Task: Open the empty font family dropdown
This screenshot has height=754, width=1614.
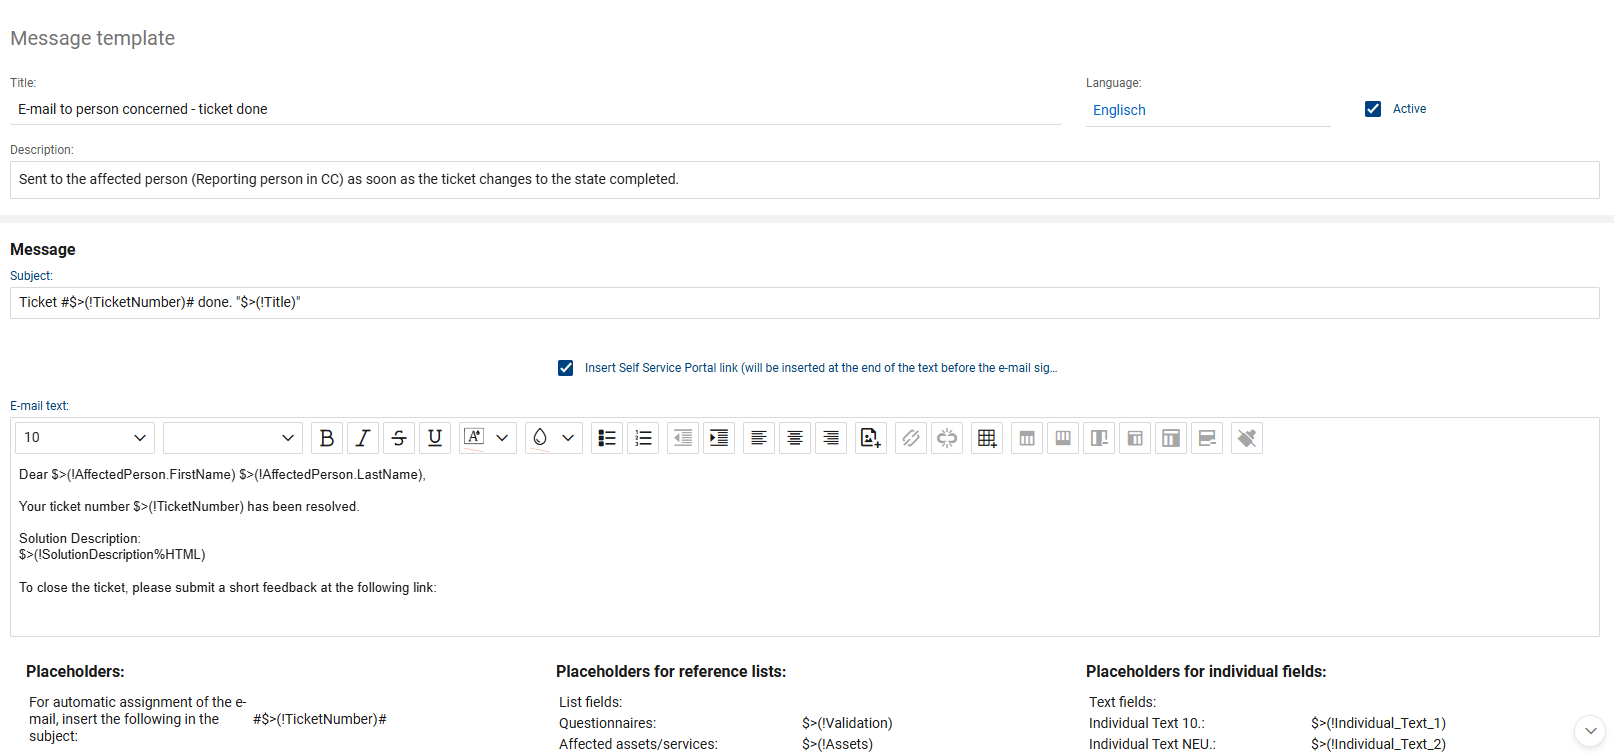Action: pos(233,438)
